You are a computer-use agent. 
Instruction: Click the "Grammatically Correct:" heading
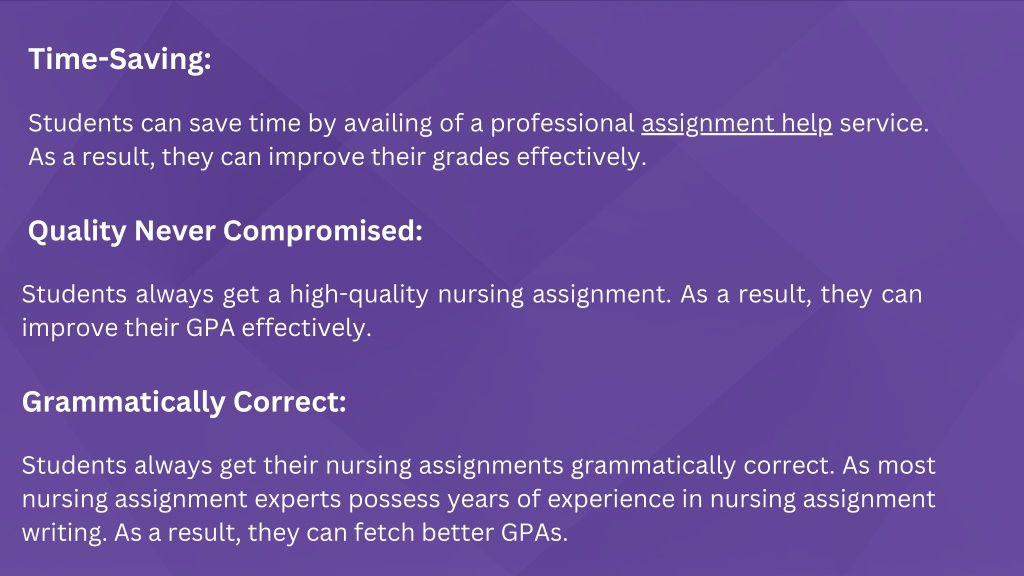[x=184, y=402]
